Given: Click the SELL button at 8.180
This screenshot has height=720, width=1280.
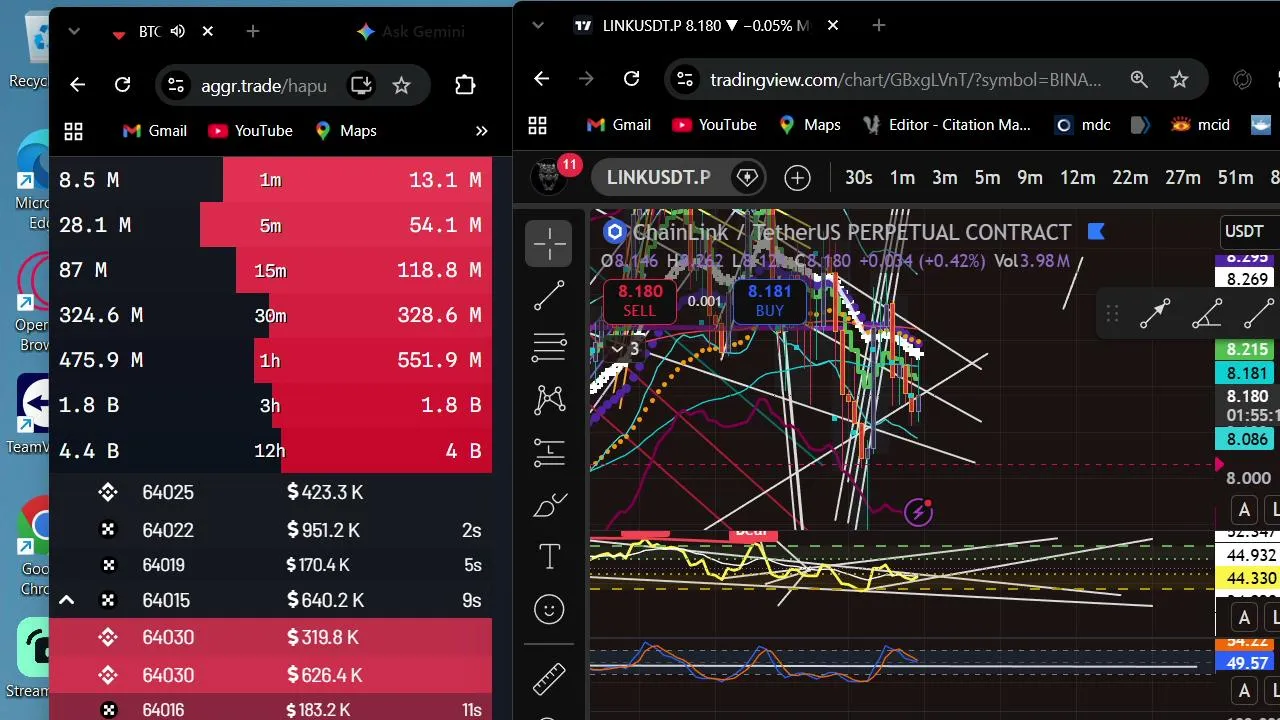Looking at the screenshot, I should click(640, 300).
